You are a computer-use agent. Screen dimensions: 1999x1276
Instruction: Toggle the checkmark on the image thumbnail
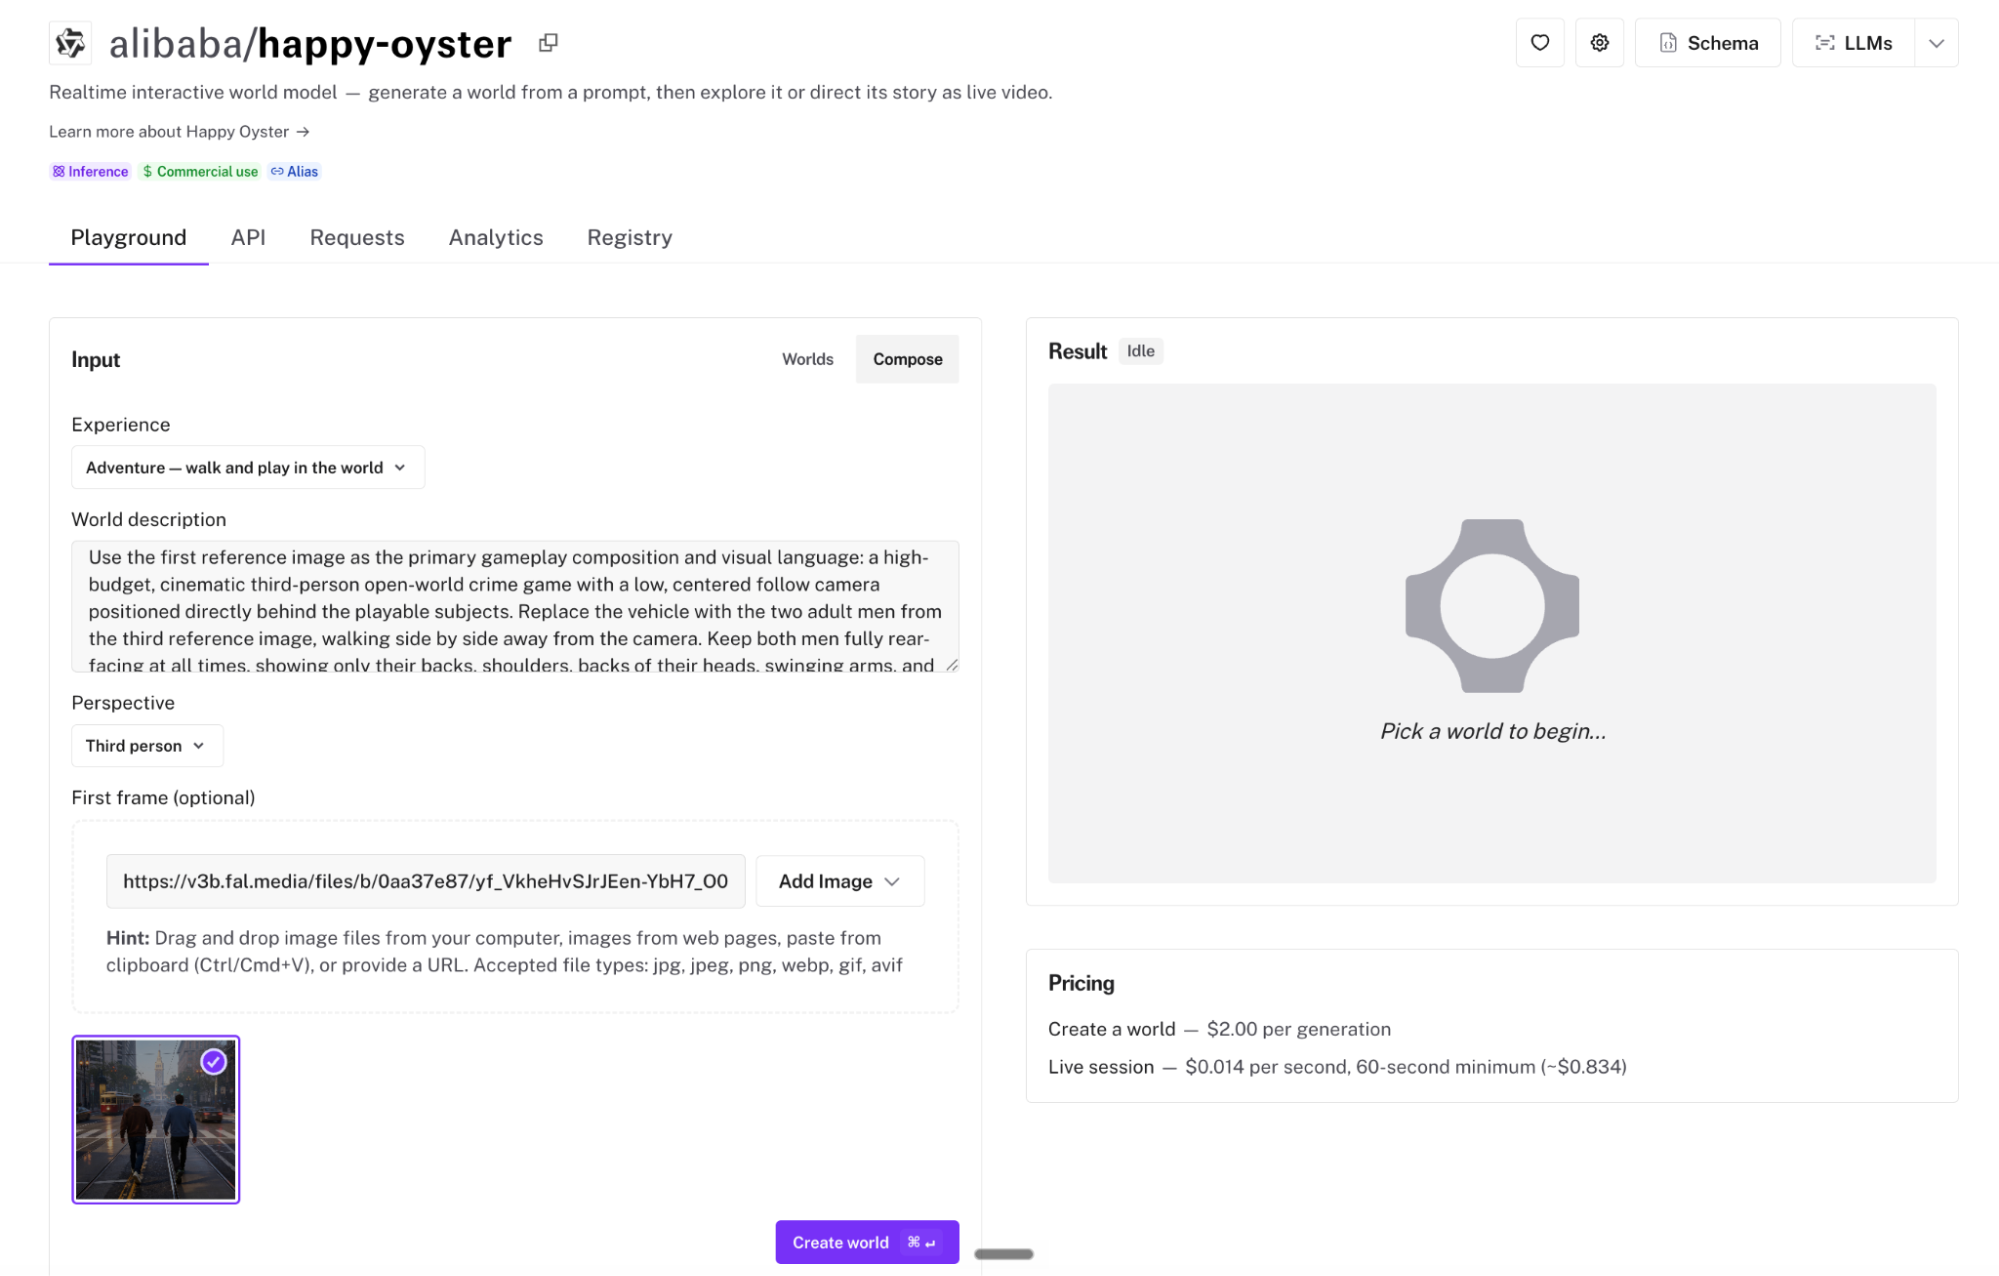pos(213,1062)
